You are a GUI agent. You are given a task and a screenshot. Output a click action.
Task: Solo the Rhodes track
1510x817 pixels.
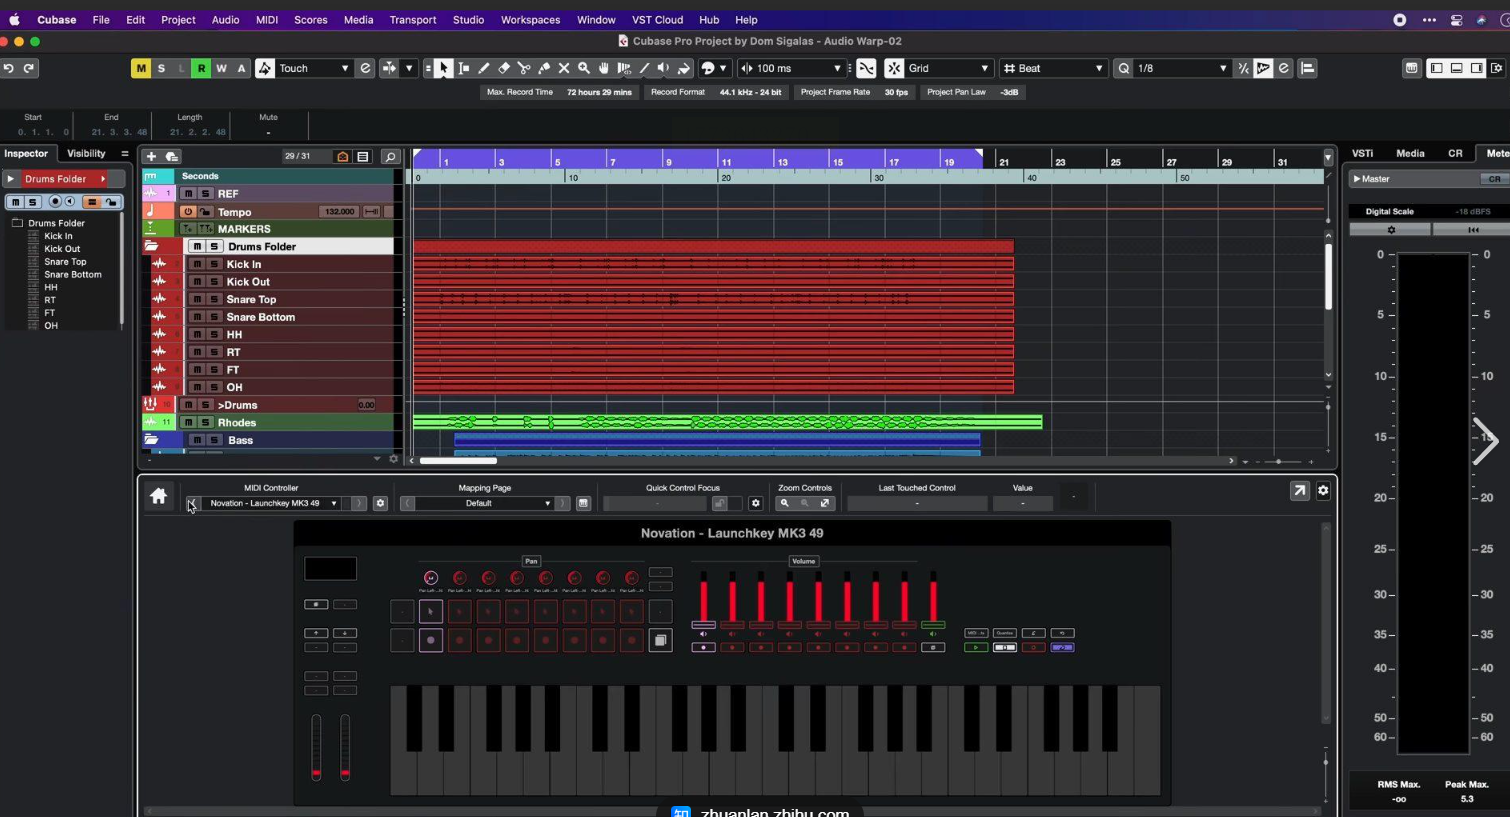tap(205, 422)
